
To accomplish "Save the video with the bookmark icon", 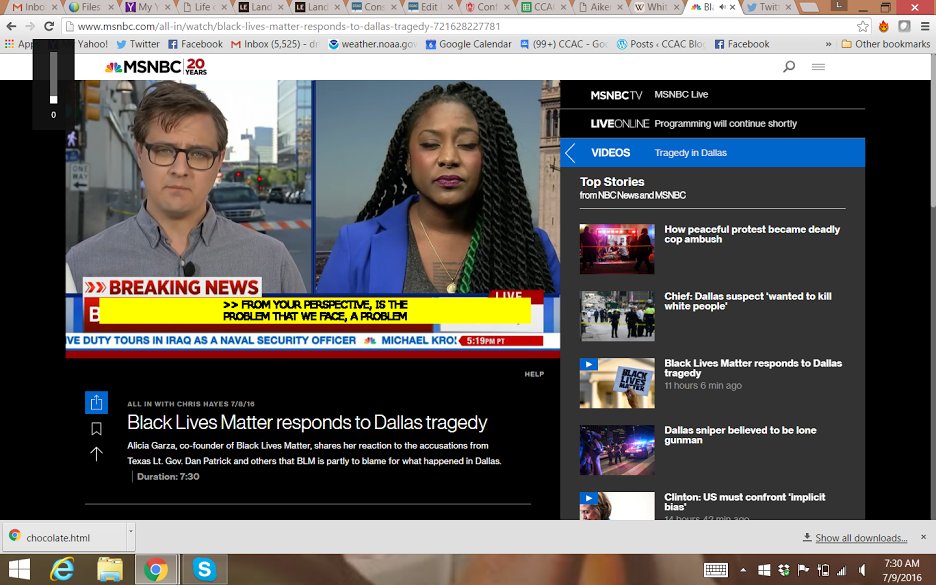I will [96, 429].
